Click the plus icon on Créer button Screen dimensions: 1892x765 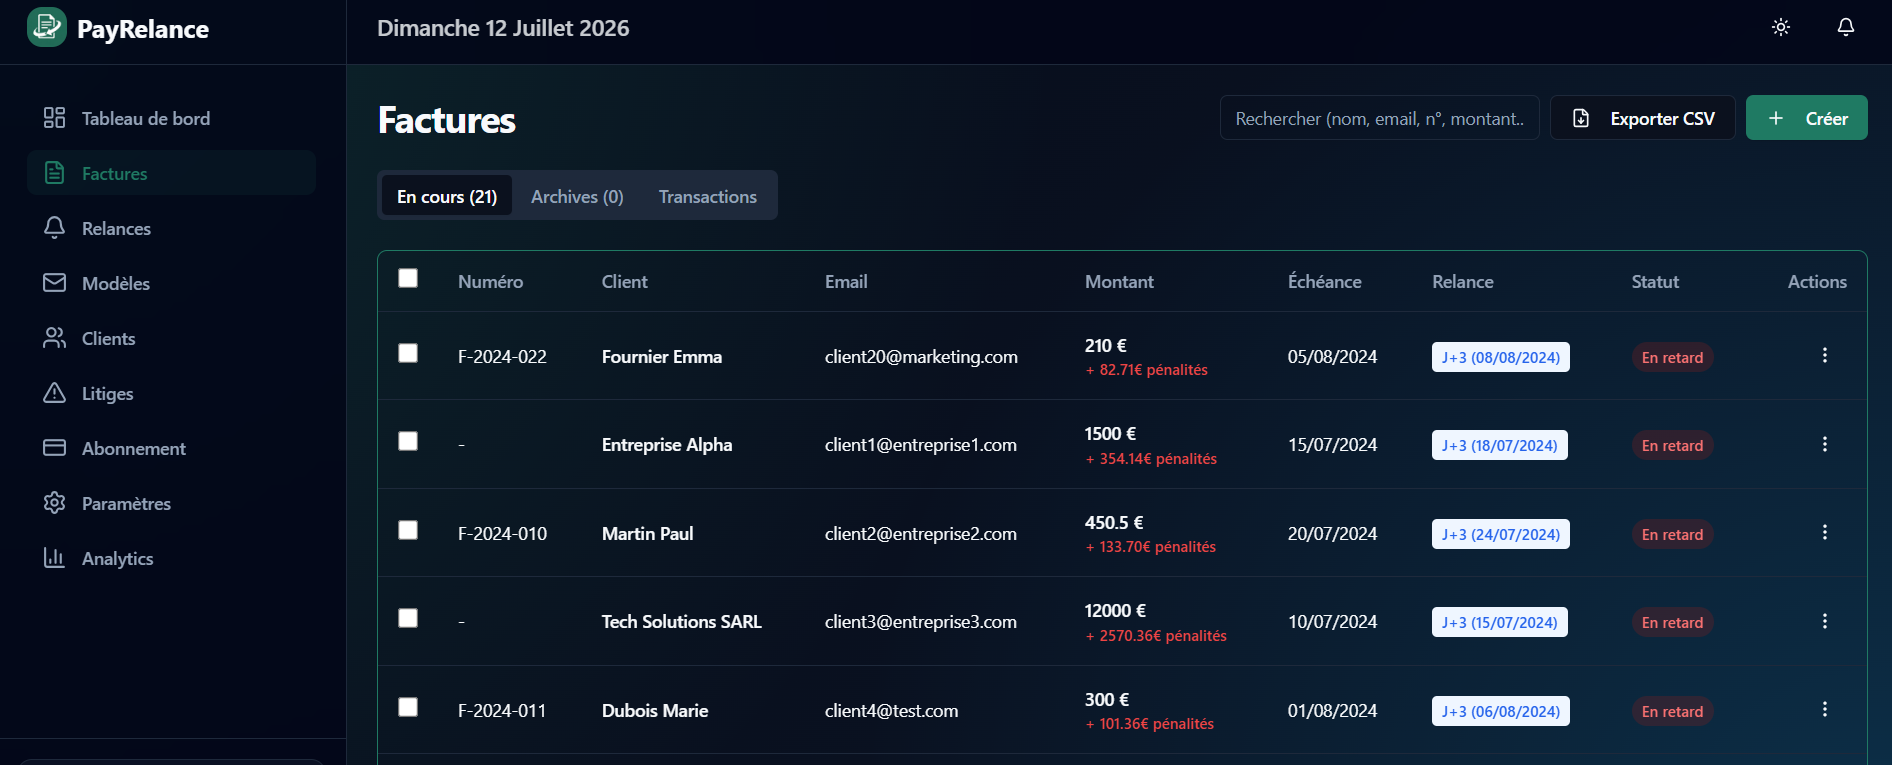pos(1776,118)
